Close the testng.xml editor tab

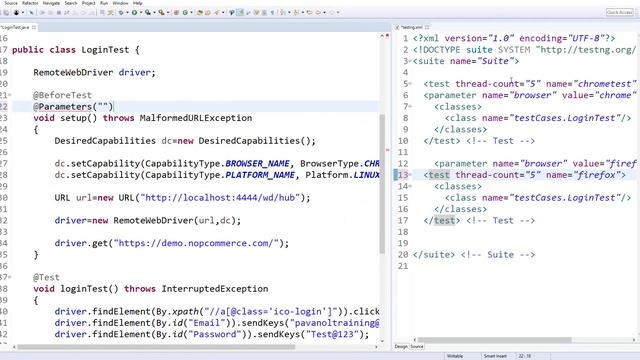427,27
